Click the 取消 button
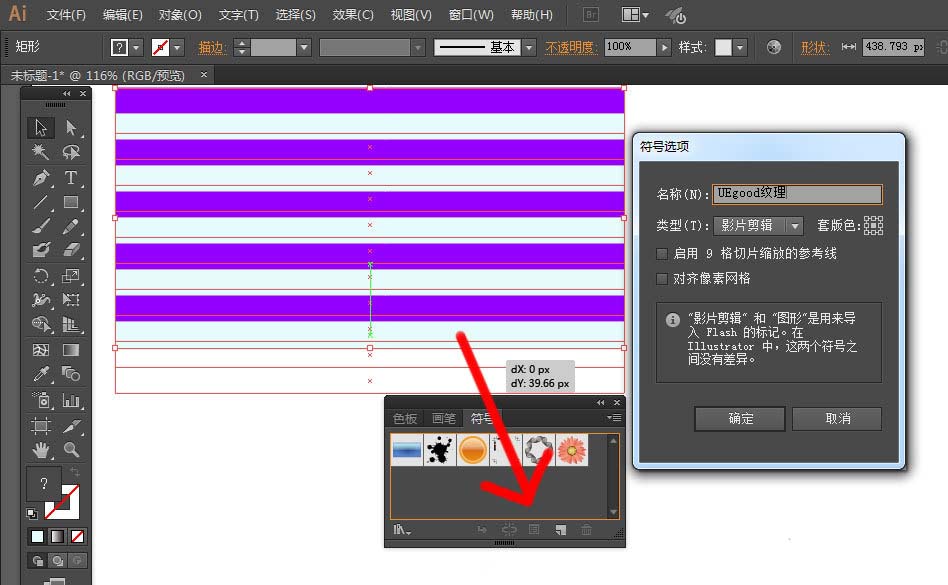The image size is (948, 585). coord(836,418)
